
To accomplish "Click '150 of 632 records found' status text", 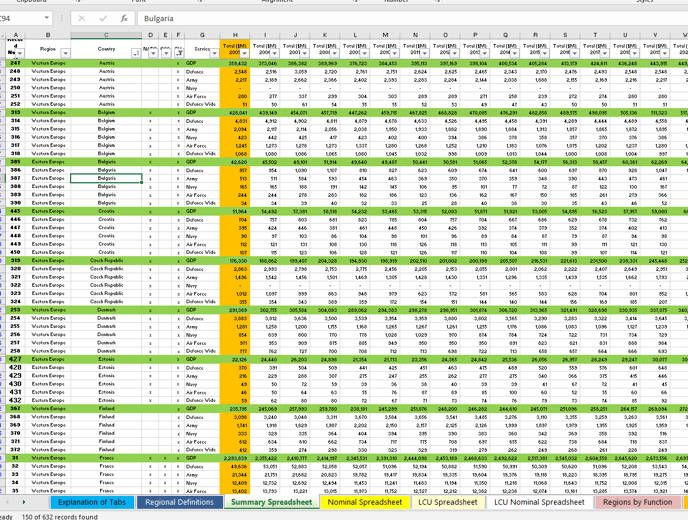I will point(60,516).
